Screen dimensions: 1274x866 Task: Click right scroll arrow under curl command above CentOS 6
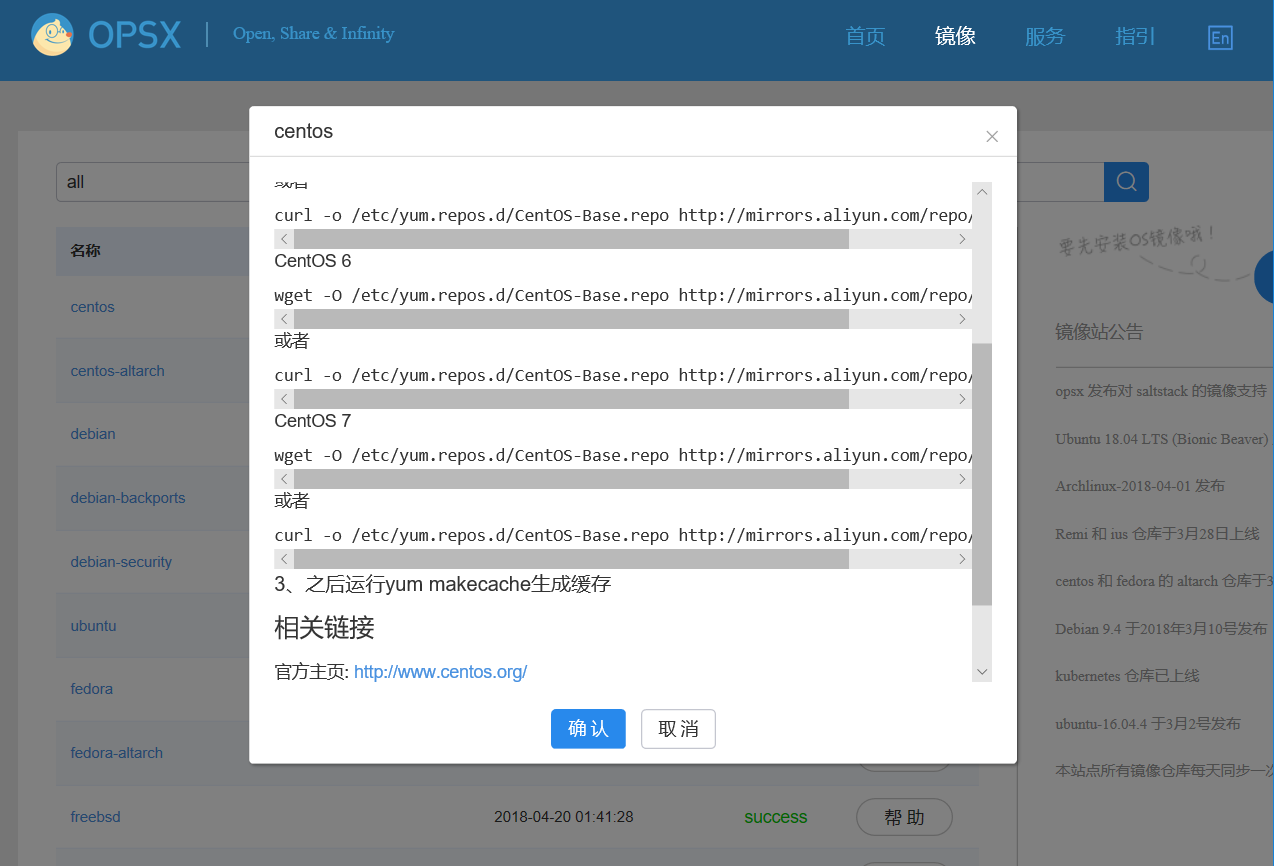[962, 239]
